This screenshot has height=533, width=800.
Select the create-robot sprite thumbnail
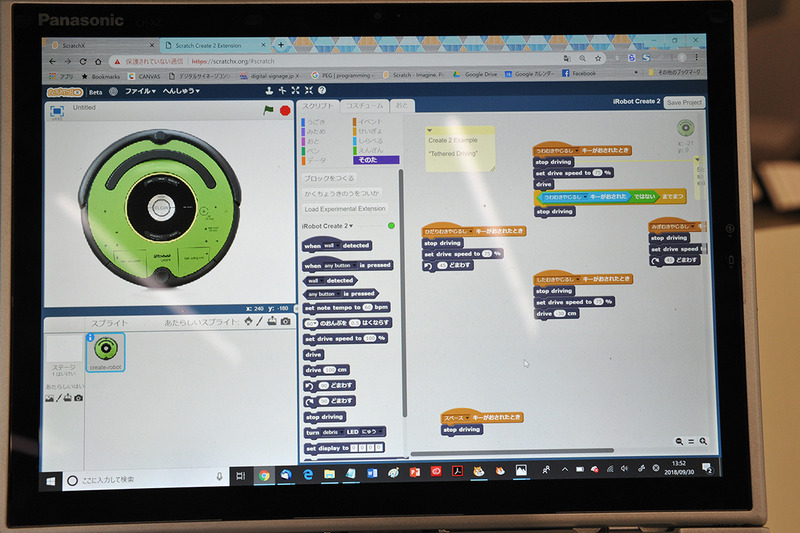pyautogui.click(x=106, y=352)
